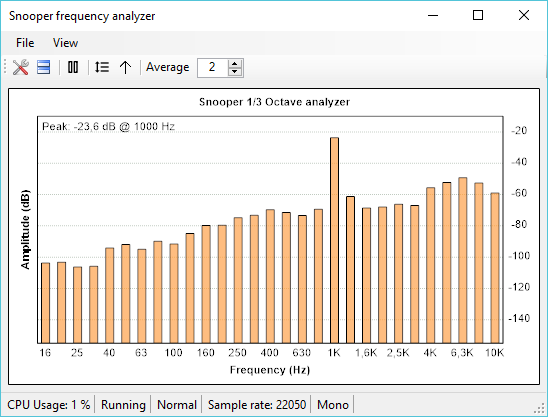Increase the Average value with the up spinner
The height and width of the screenshot is (417, 548).
[x=235, y=64]
